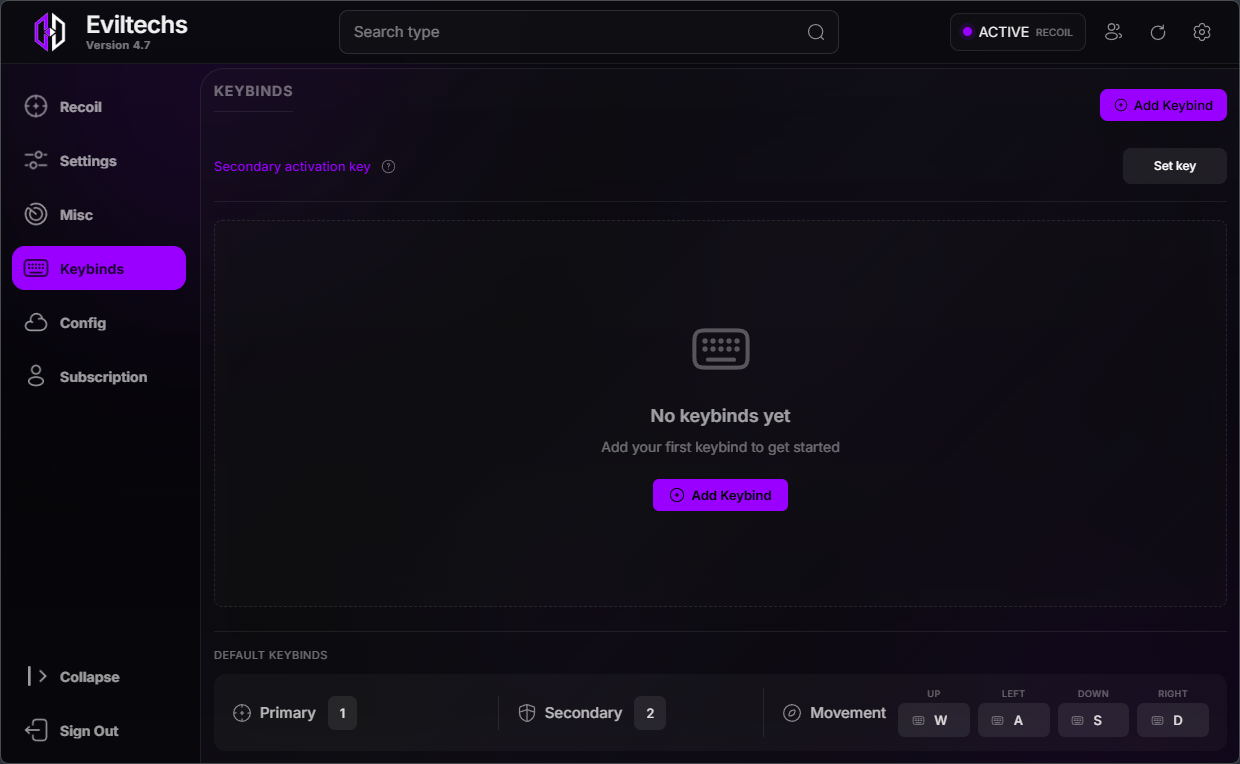
Task: Click the Primary keybind key 1
Action: 342,713
